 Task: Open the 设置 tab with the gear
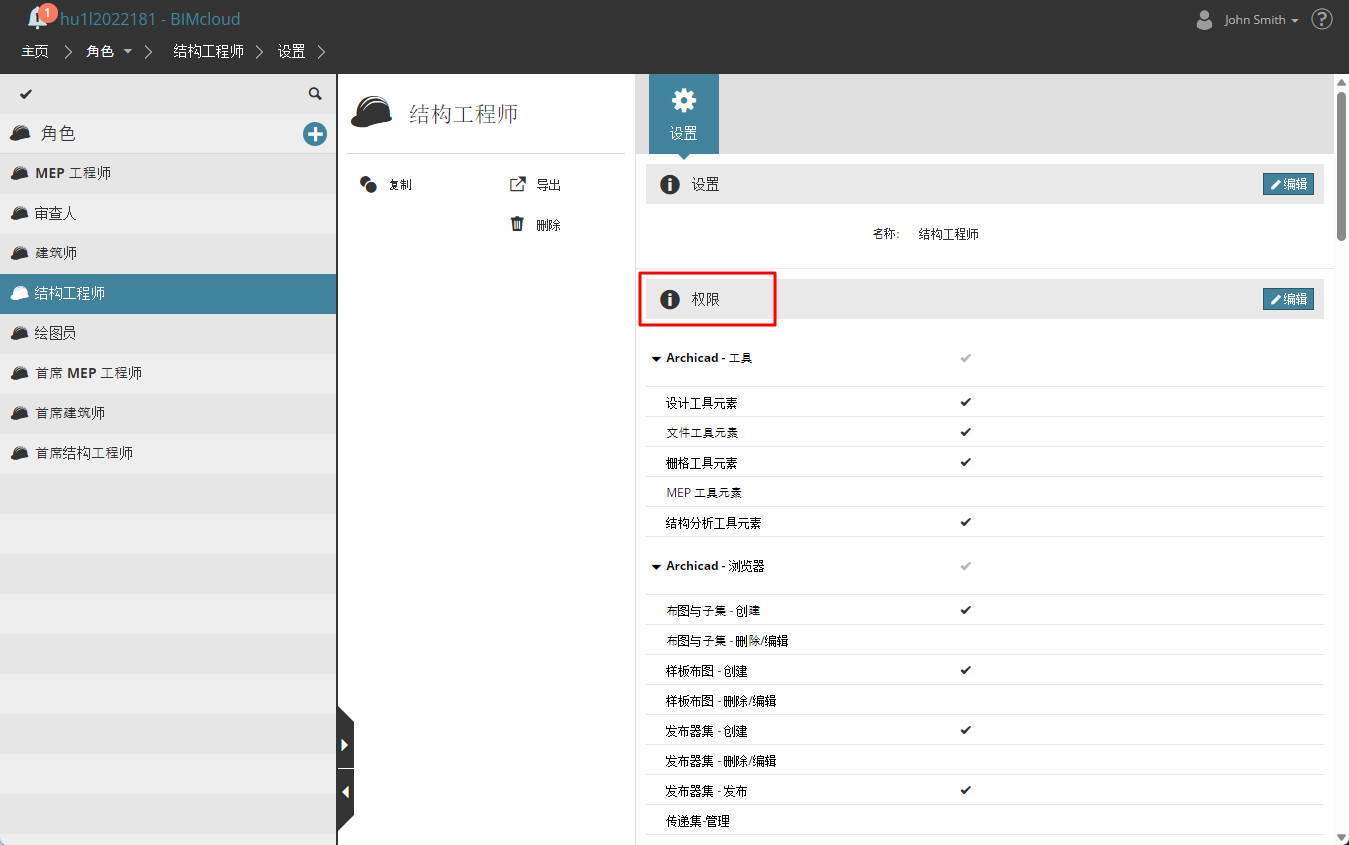pos(684,114)
